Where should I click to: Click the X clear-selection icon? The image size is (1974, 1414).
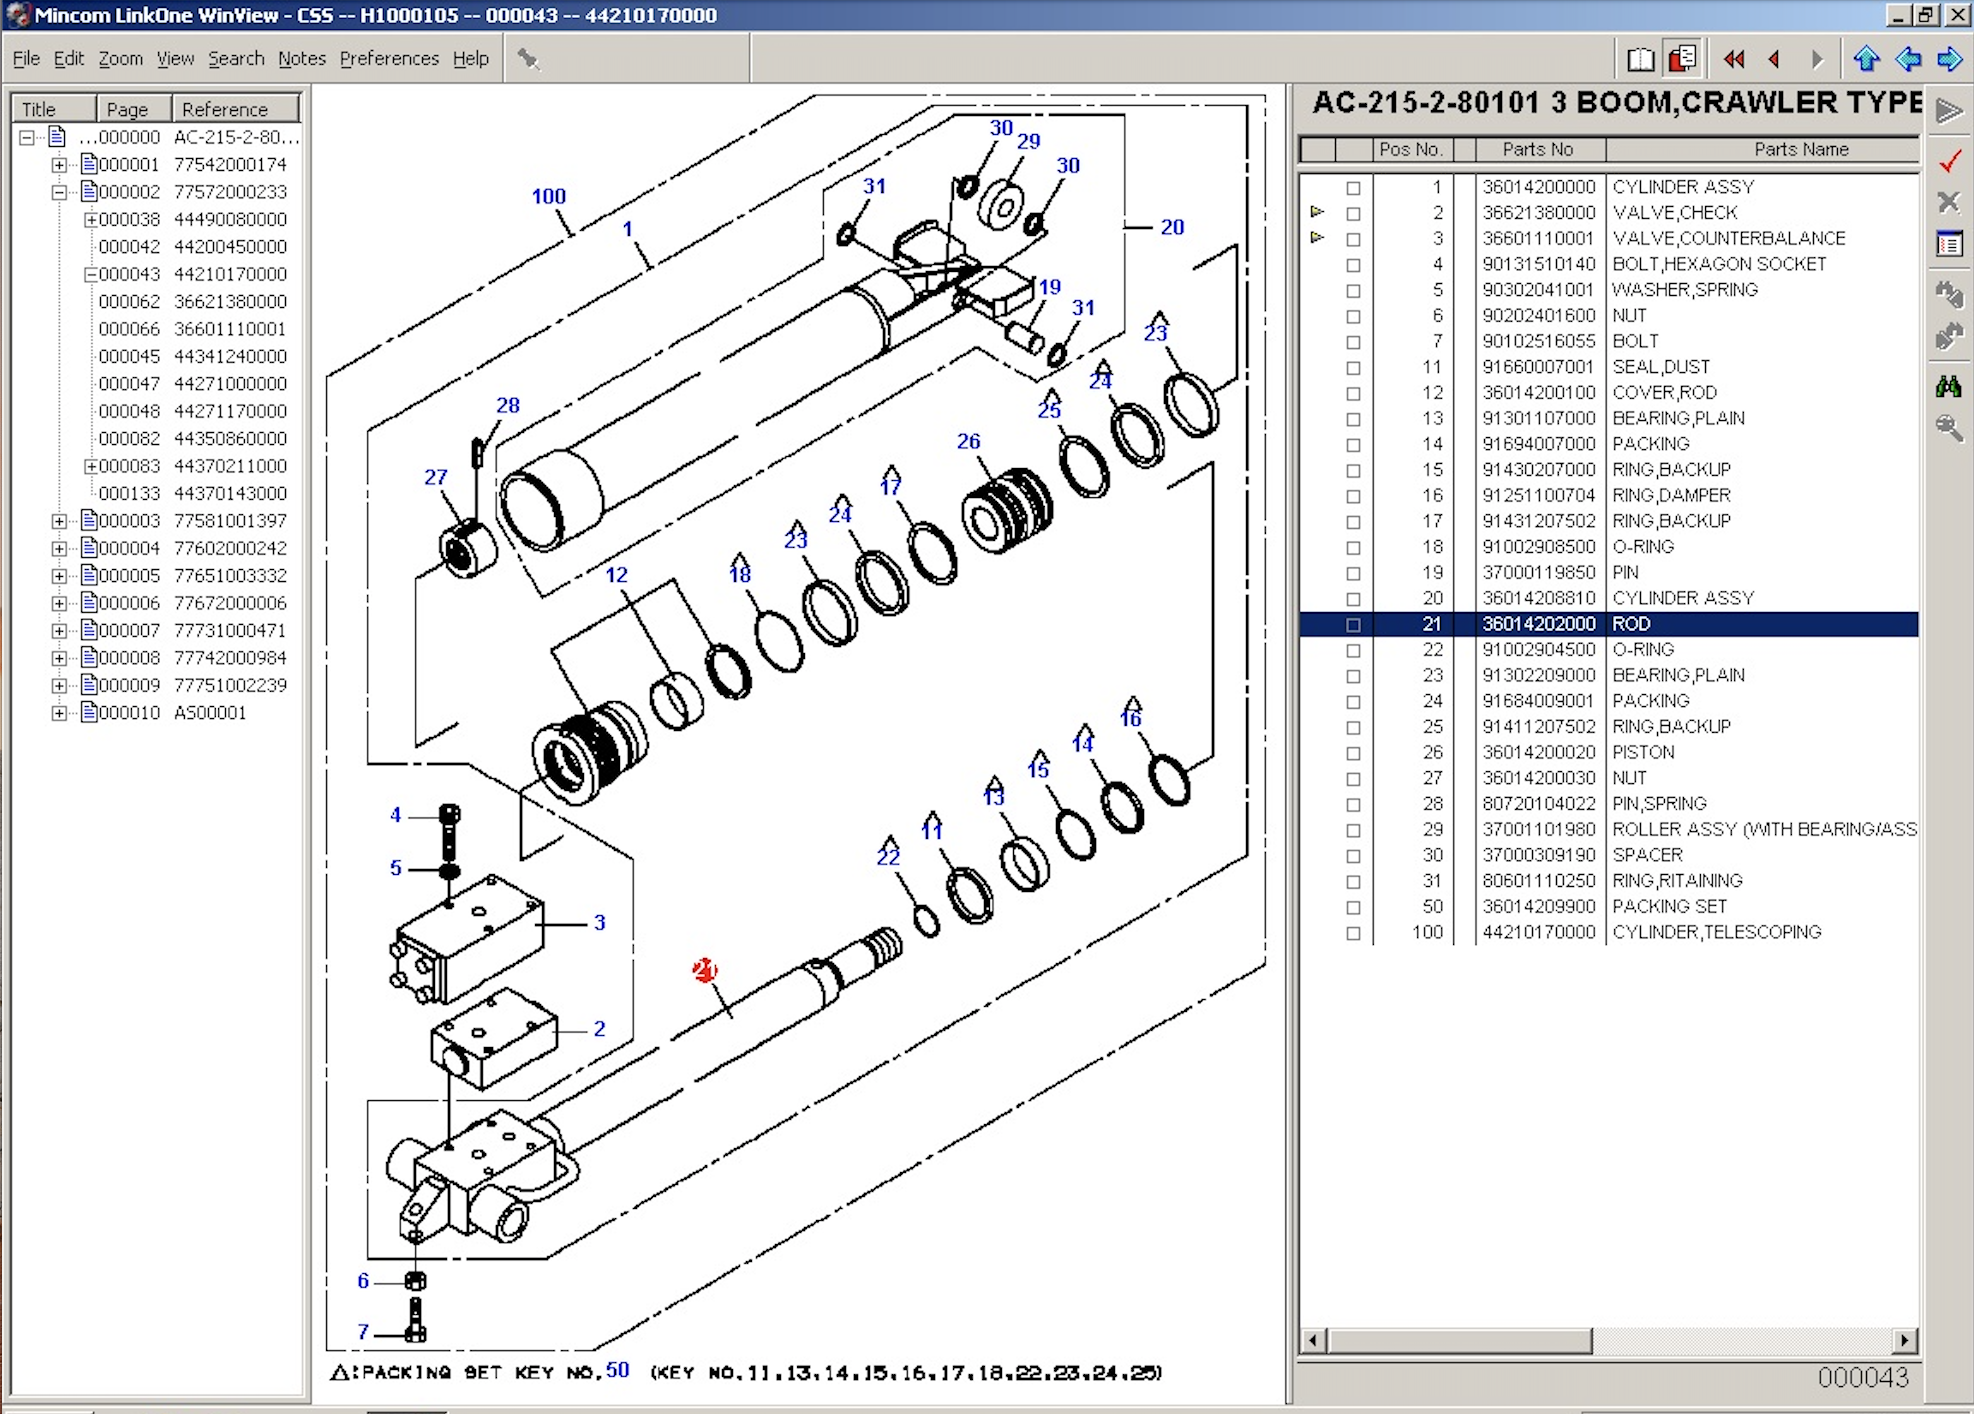point(1947,203)
